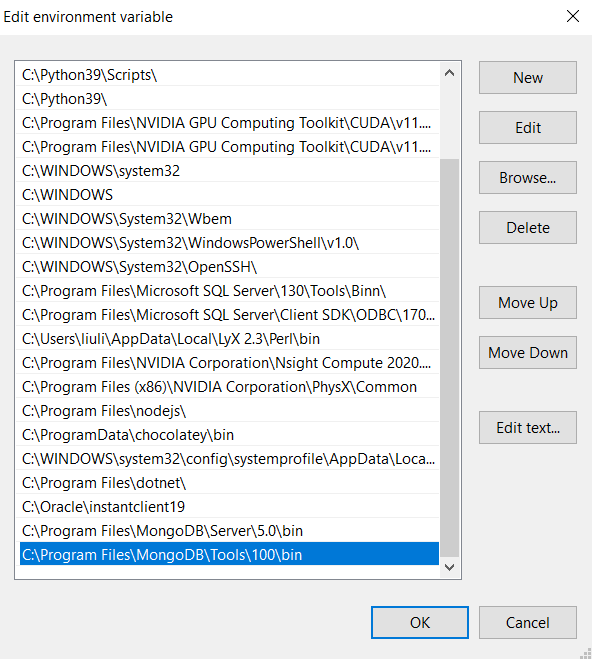Open the Browse... folder dialog
Viewport: 592px width, 659px height.
click(528, 178)
